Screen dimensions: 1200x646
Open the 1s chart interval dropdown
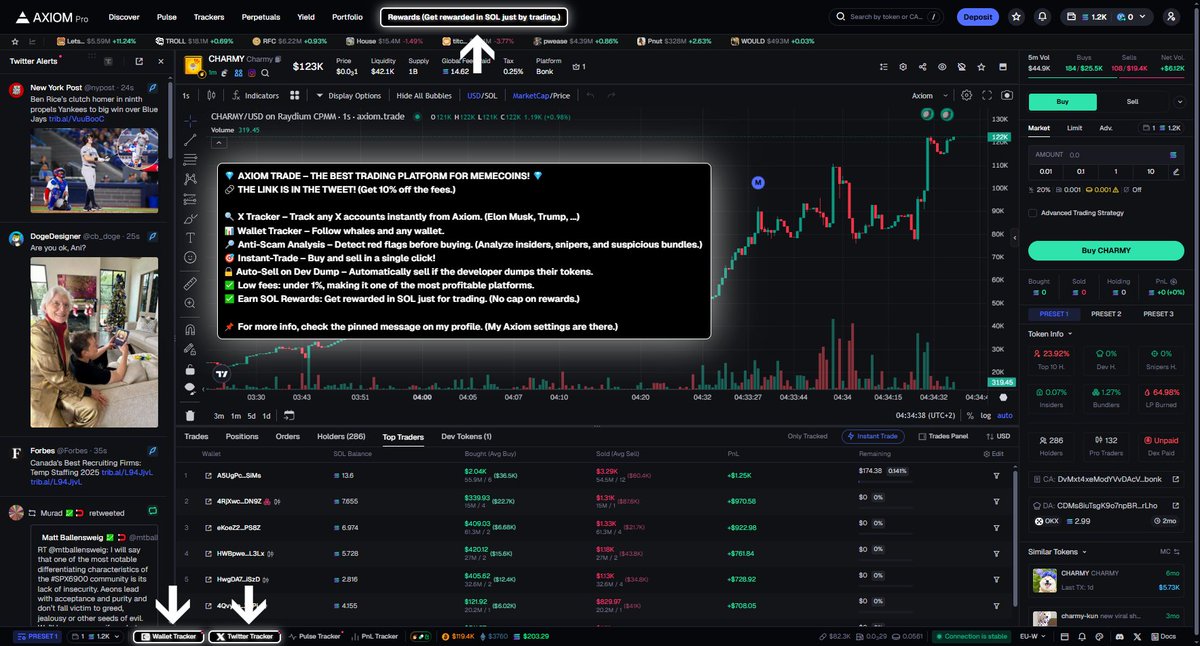pos(186,96)
